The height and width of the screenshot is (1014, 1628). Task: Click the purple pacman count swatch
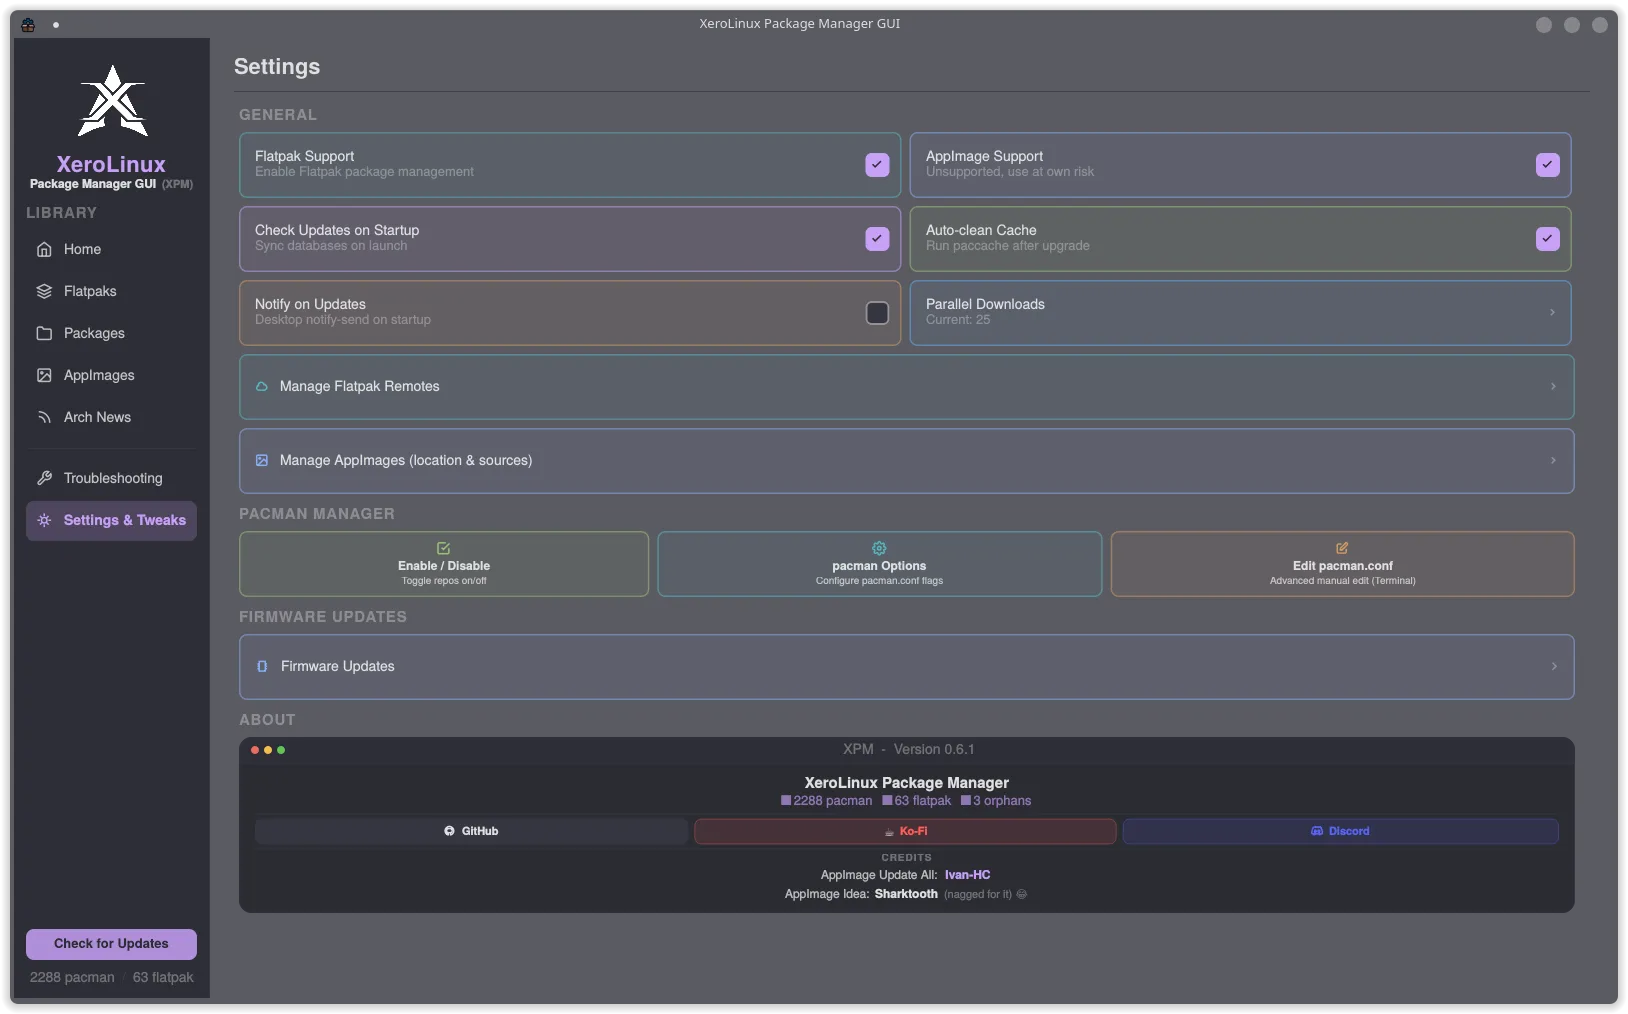coord(786,801)
